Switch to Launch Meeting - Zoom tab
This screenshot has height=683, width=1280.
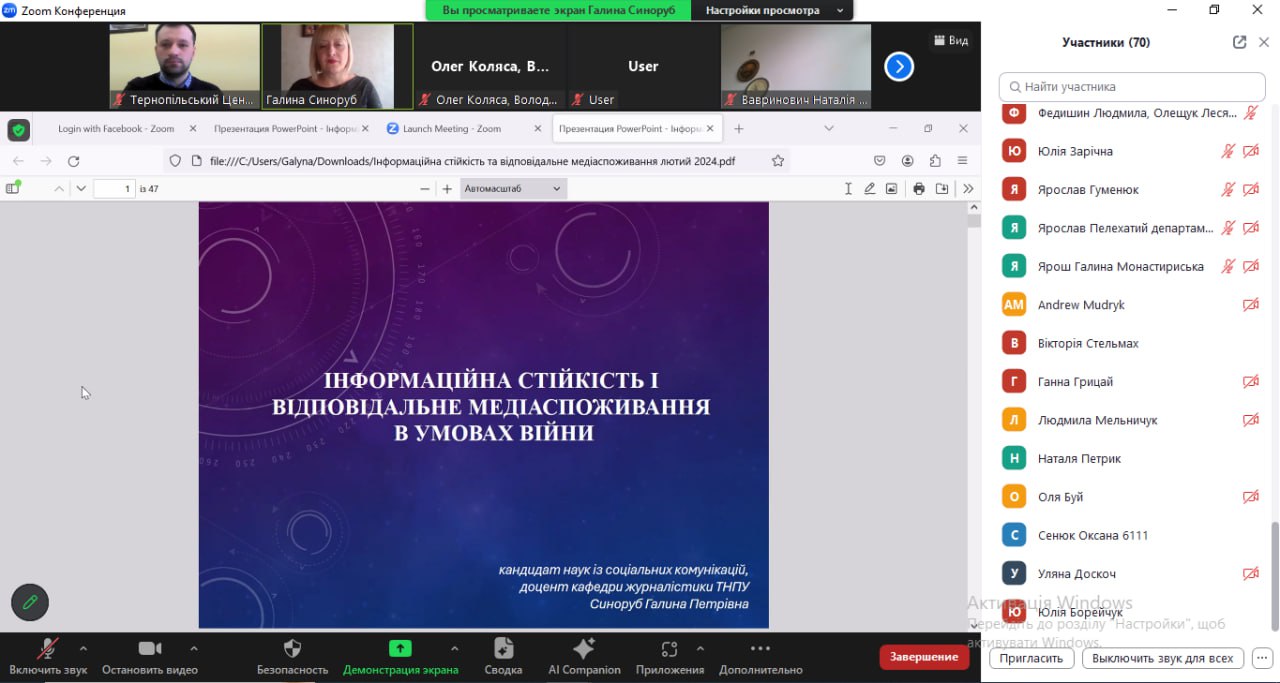(451, 129)
